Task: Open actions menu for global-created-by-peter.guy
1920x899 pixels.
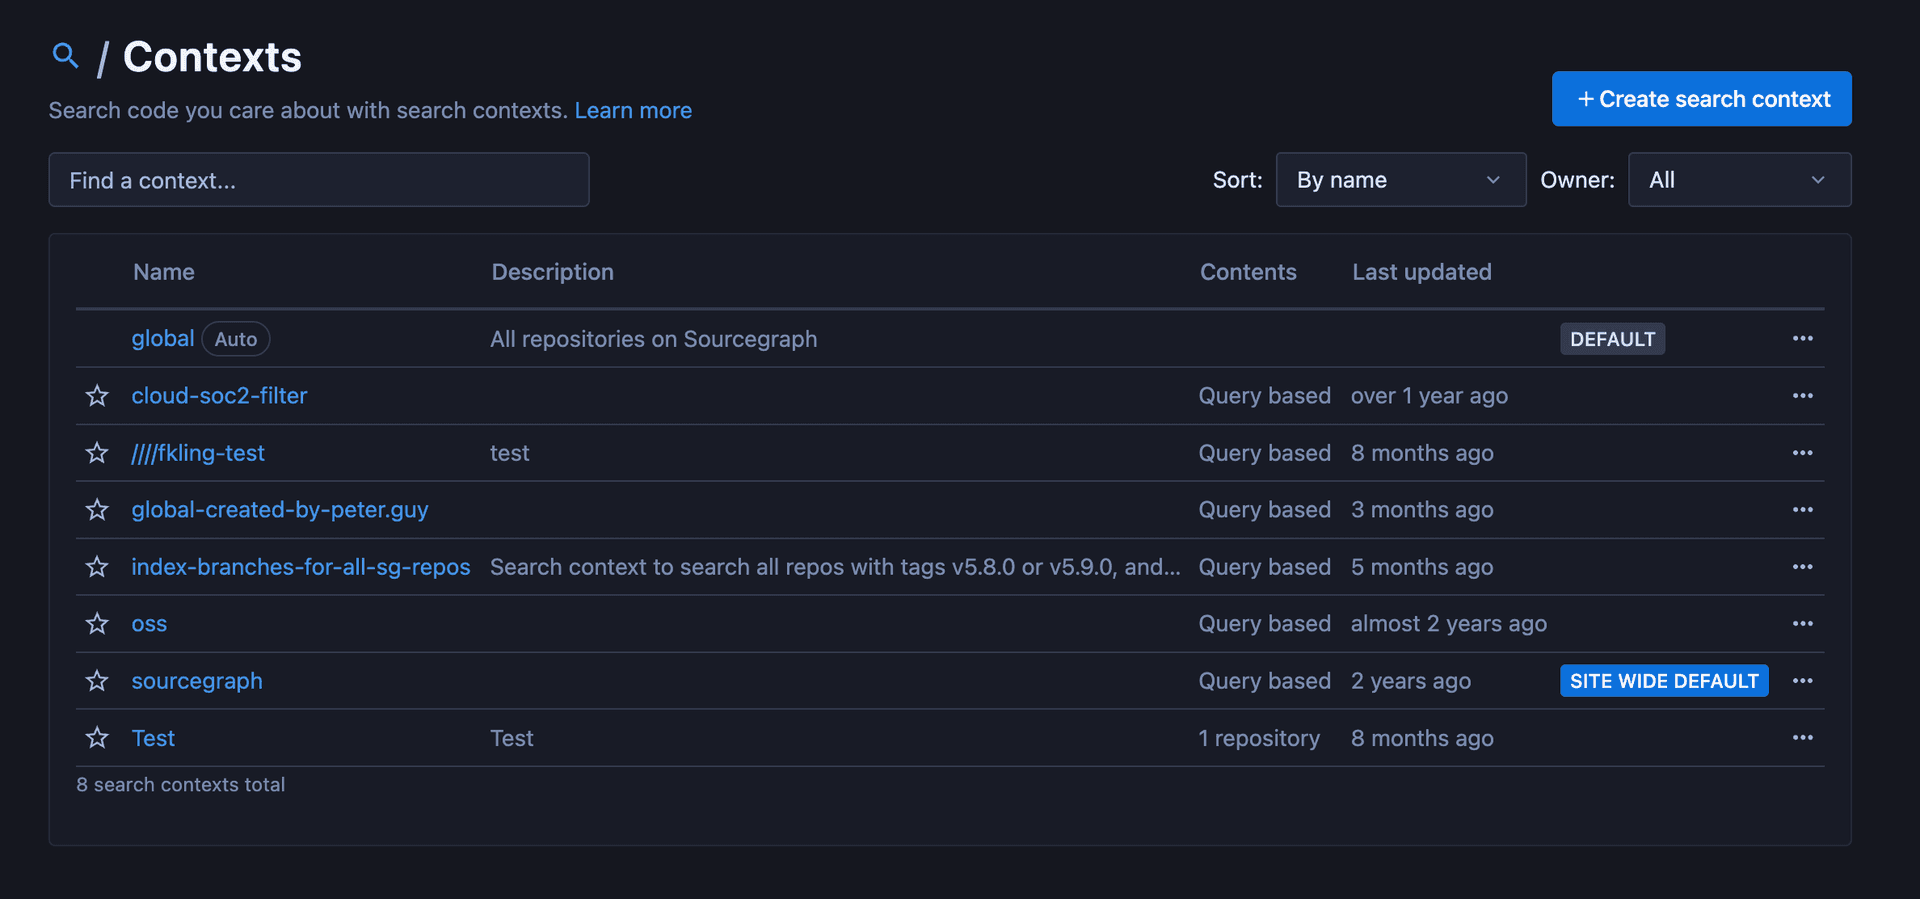Action: pyautogui.click(x=1803, y=509)
